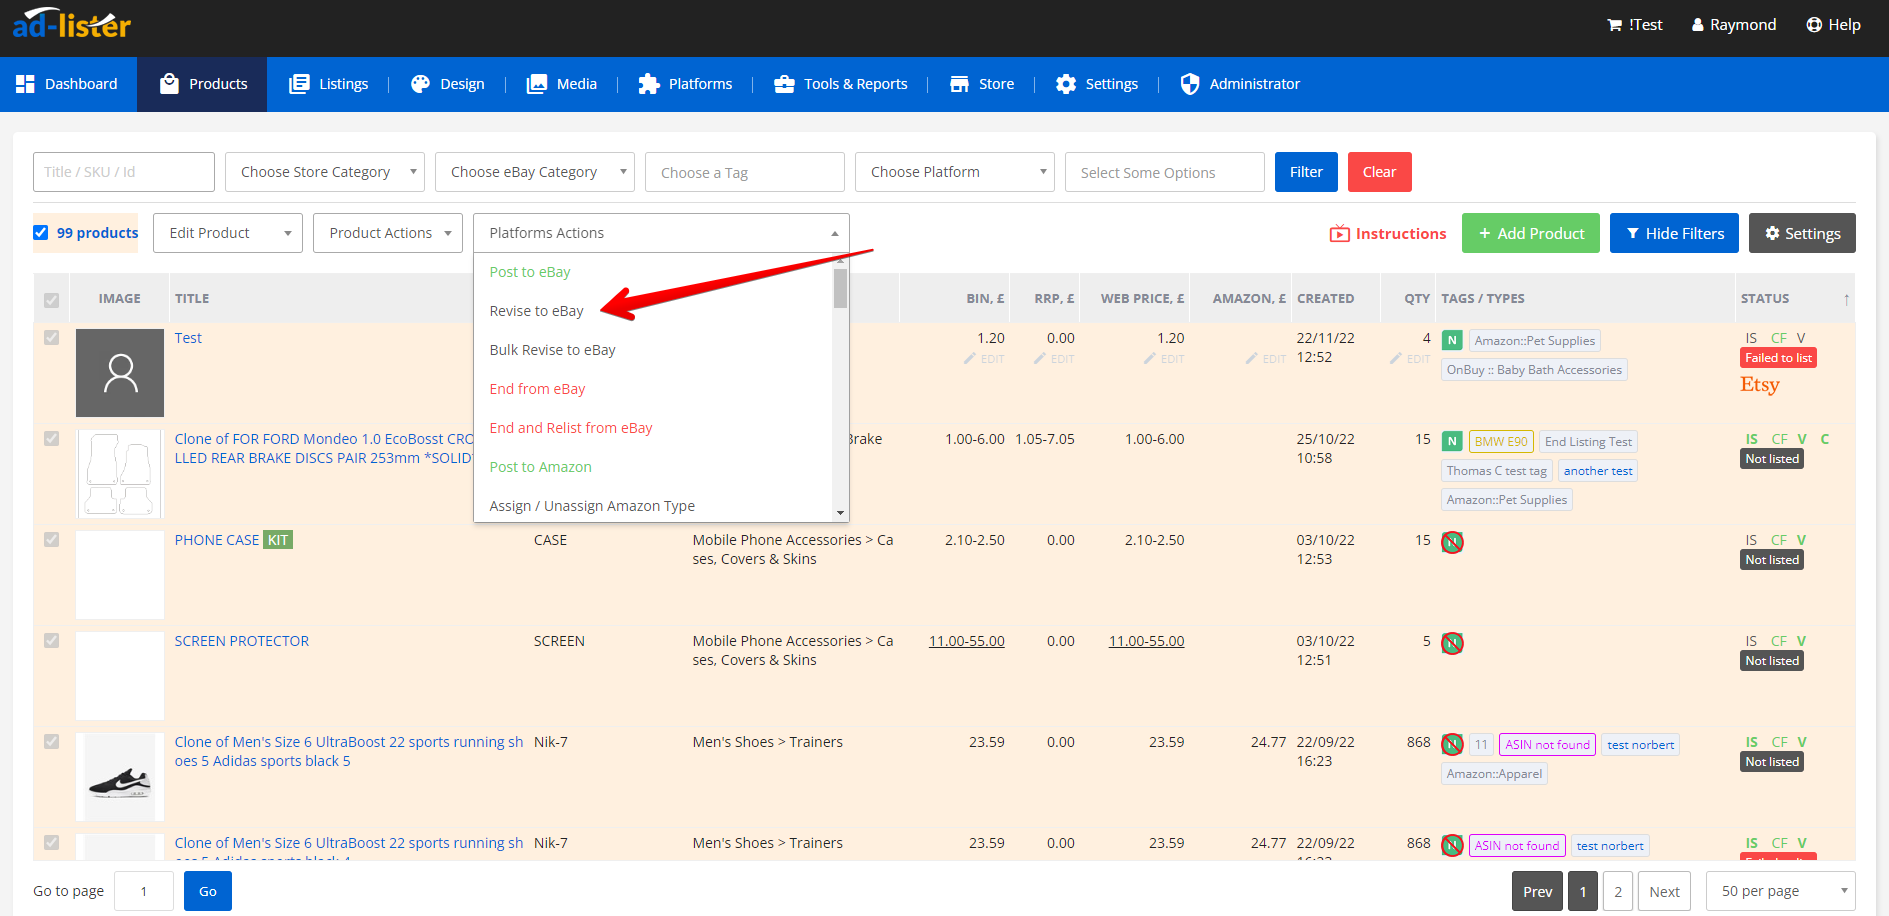Toggle checkbox for SCREEN PROTECTOR row
Image resolution: width=1889 pixels, height=916 pixels.
pyautogui.click(x=52, y=641)
